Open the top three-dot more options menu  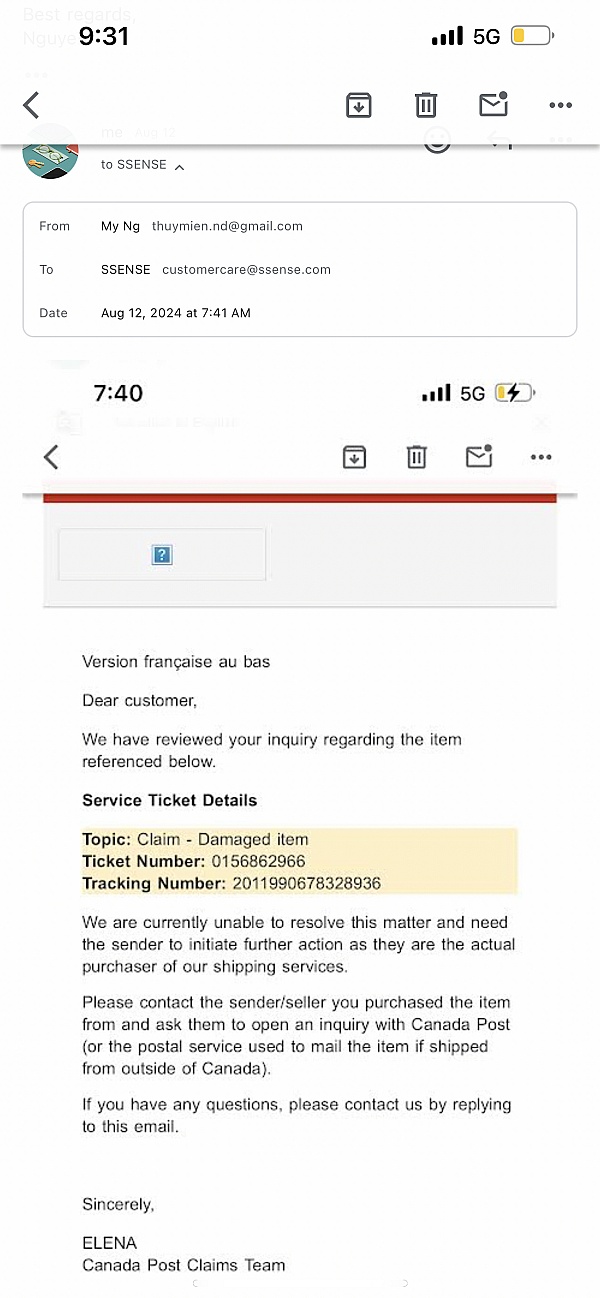(560, 105)
